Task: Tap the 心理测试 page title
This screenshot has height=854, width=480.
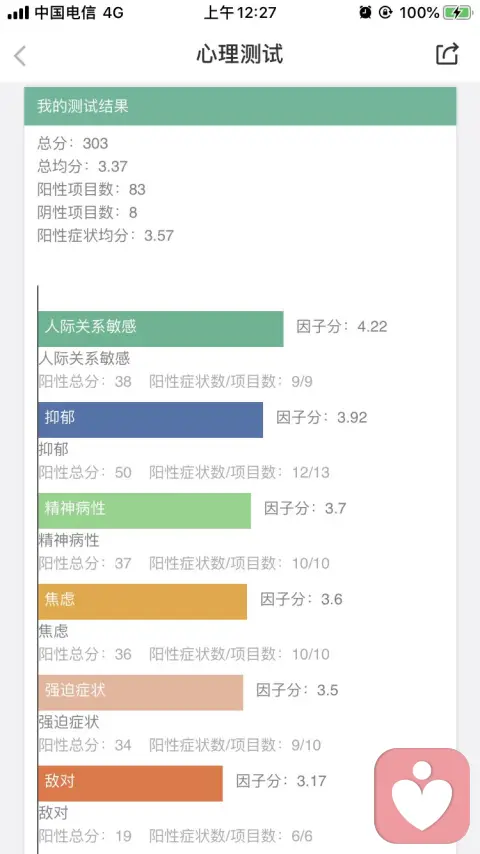Action: tap(240, 54)
